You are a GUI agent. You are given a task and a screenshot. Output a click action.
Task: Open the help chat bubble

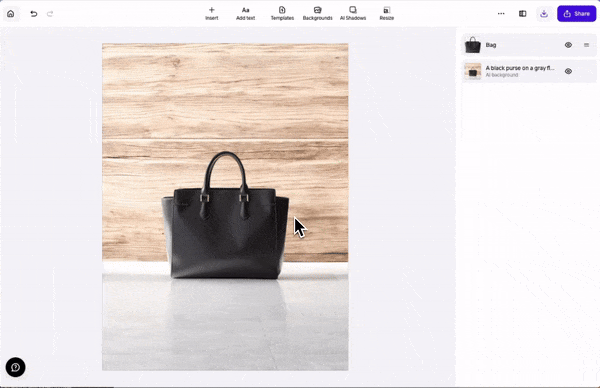[15, 367]
